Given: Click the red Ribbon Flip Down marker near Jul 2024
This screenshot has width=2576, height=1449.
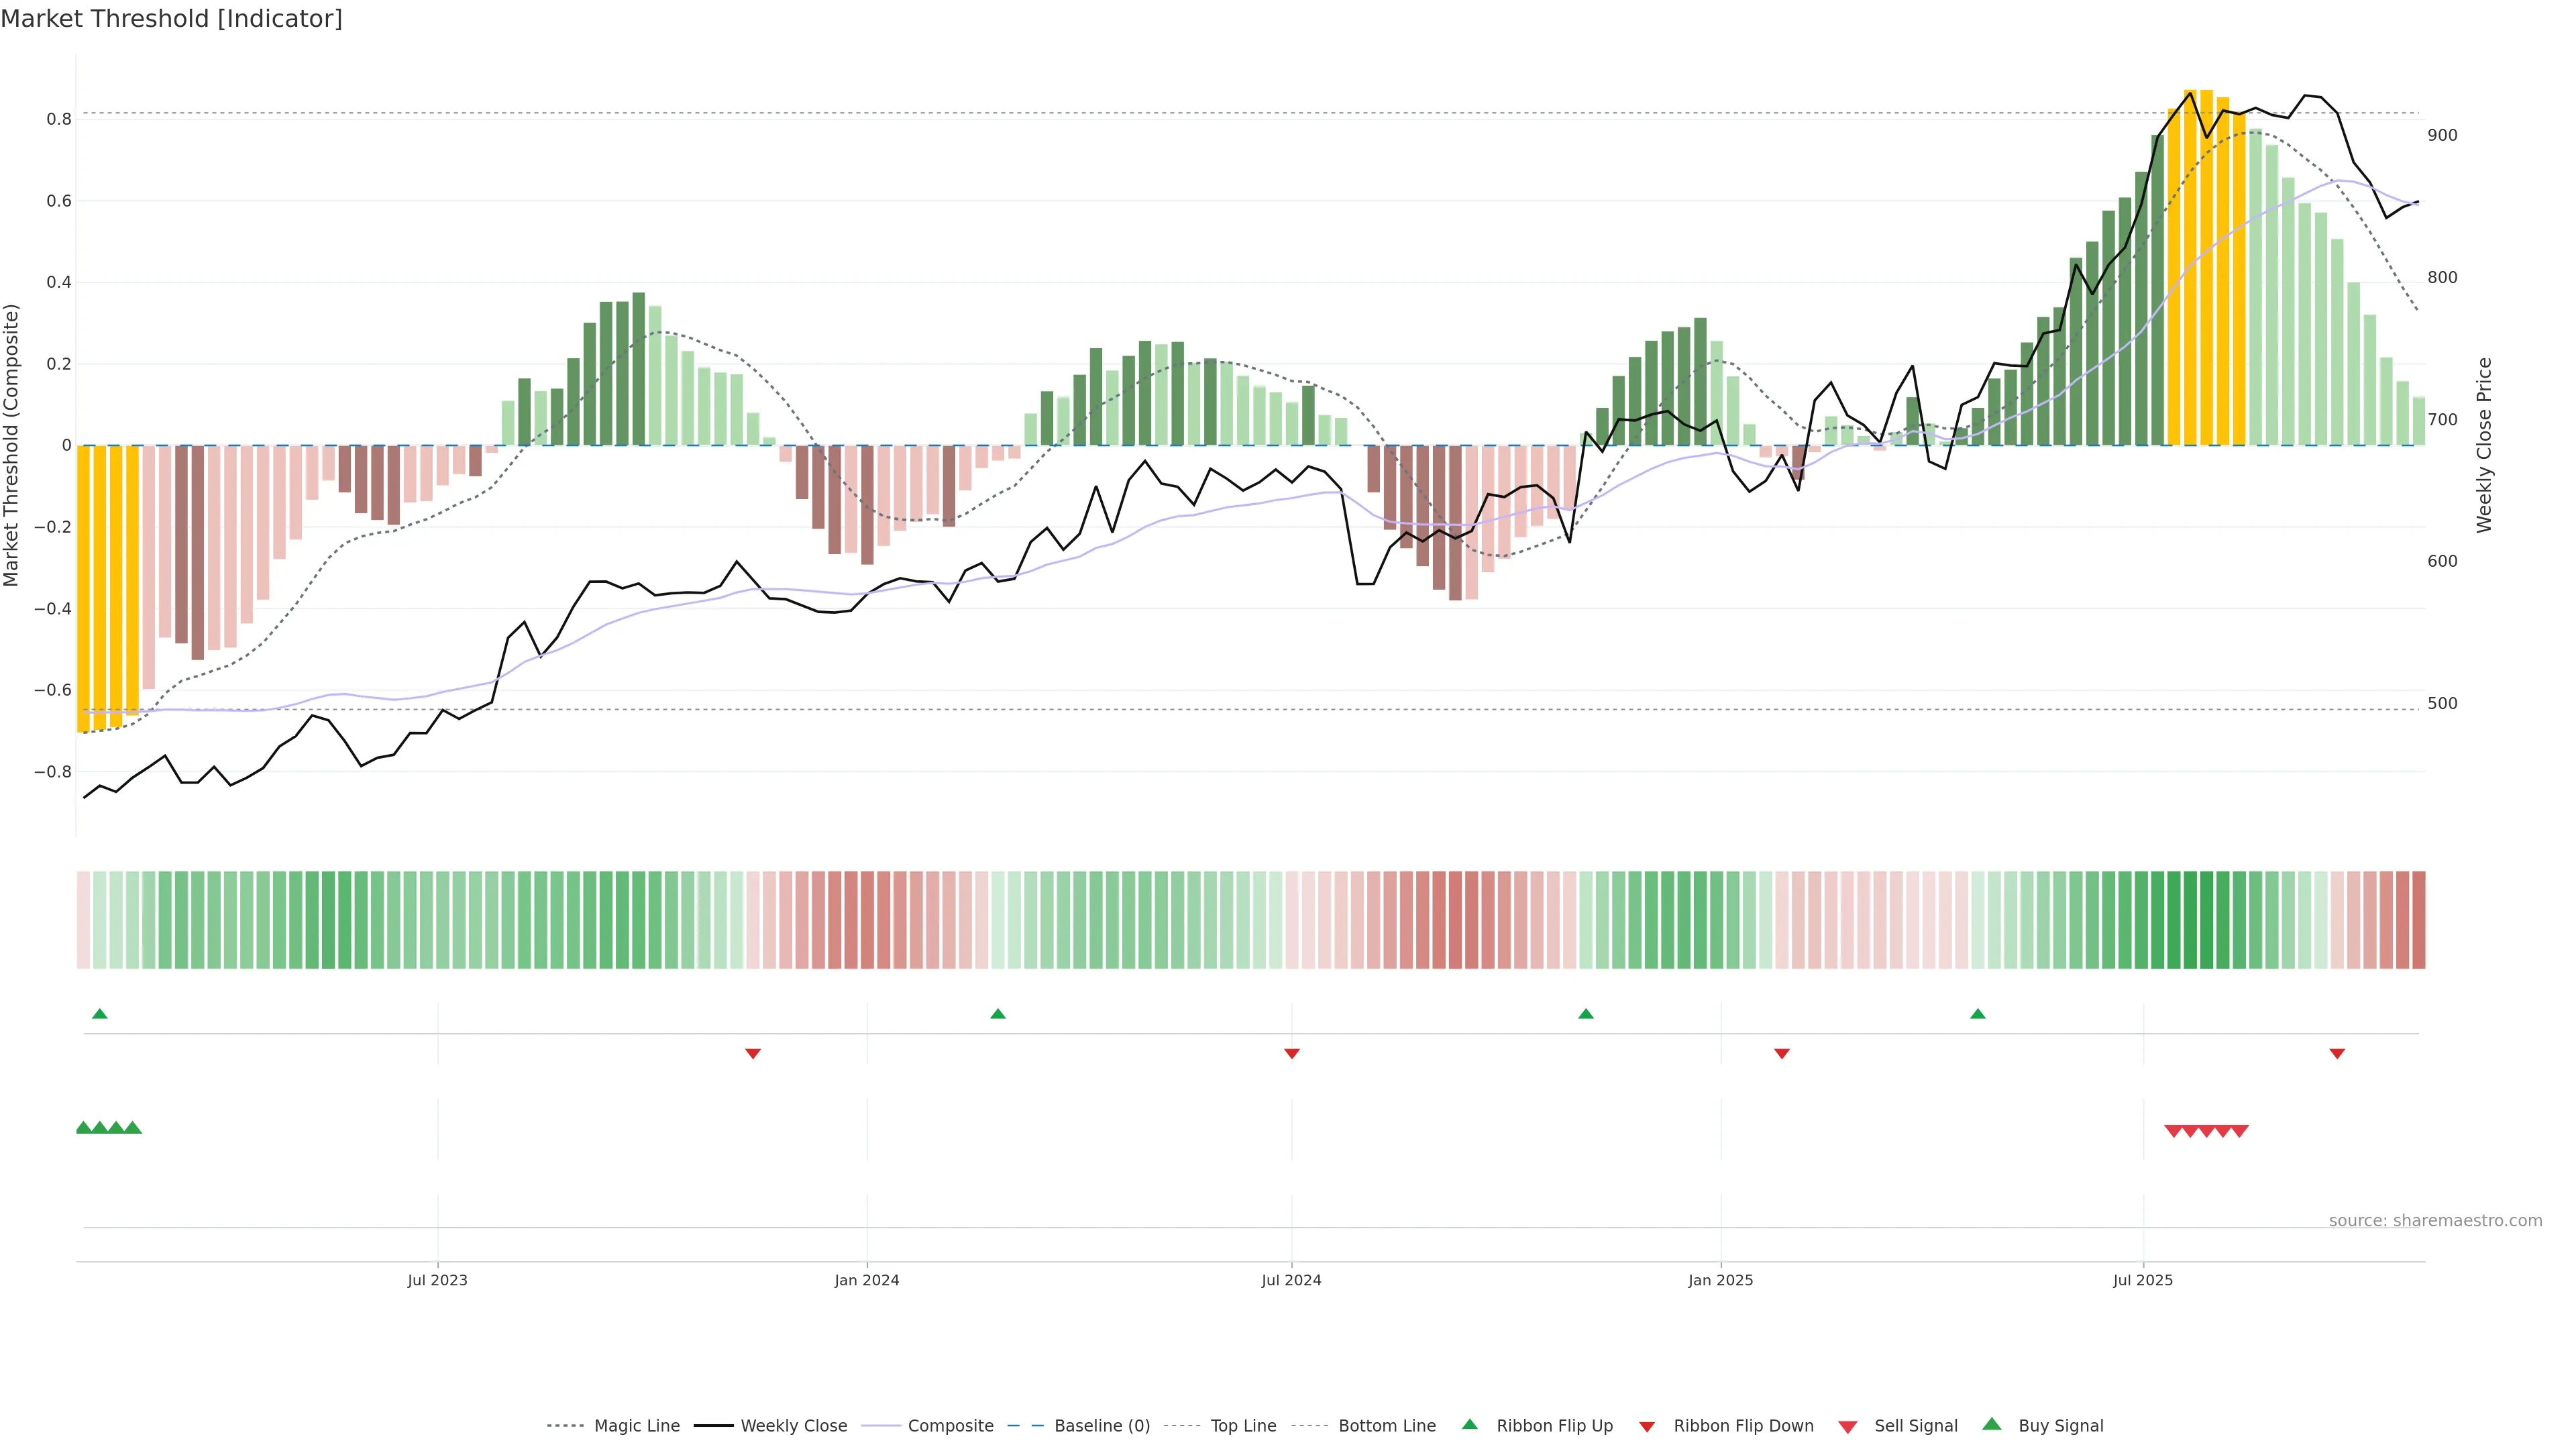Looking at the screenshot, I should 1291,1053.
